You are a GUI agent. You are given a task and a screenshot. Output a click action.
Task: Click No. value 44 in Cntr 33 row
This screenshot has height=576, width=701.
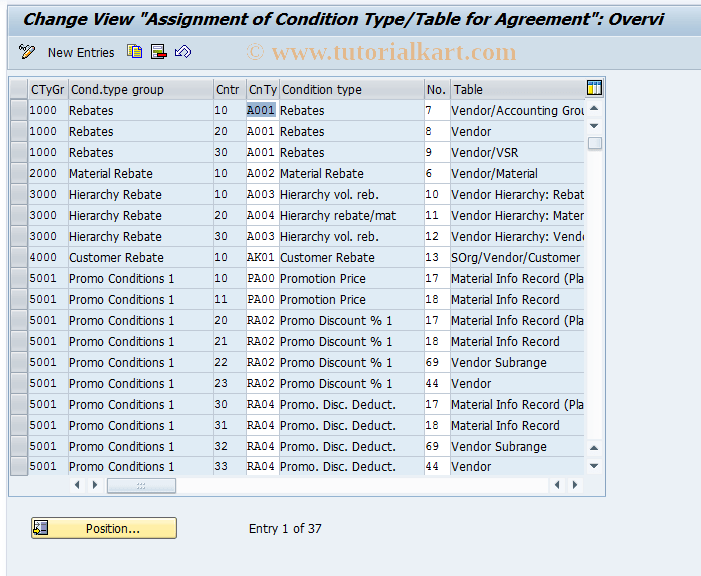[437, 466]
